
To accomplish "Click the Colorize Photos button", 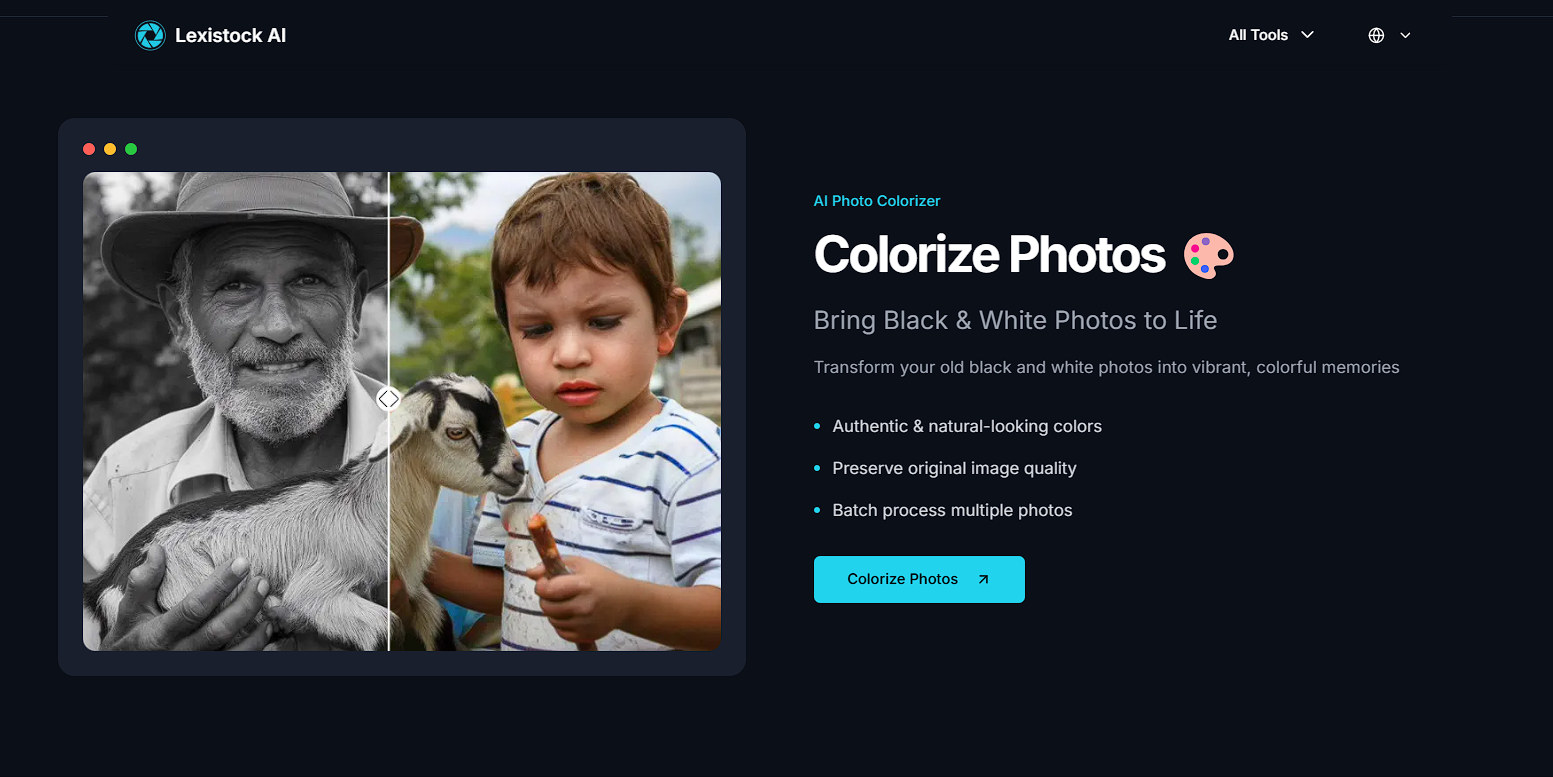I will coord(919,579).
